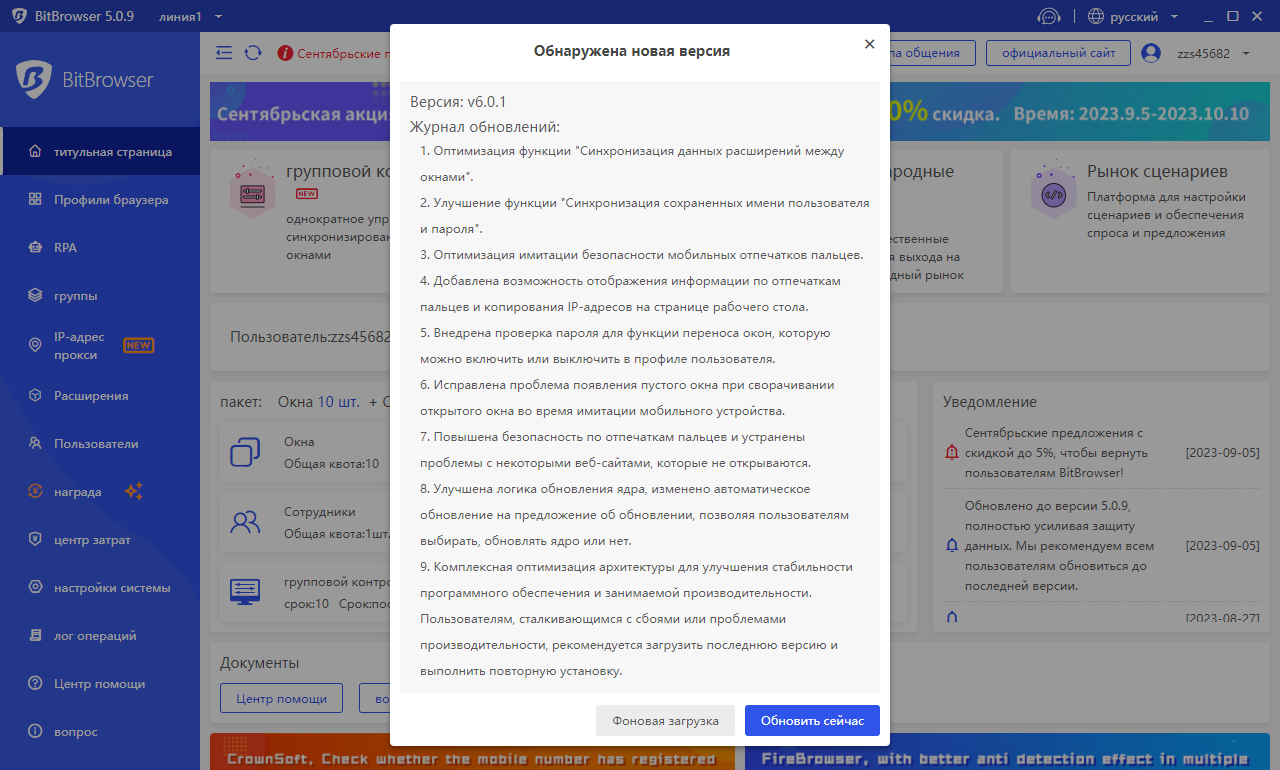Viewport: 1280px width, 770px height.
Task: Open the Центр помощи documents button
Action: 281,697
